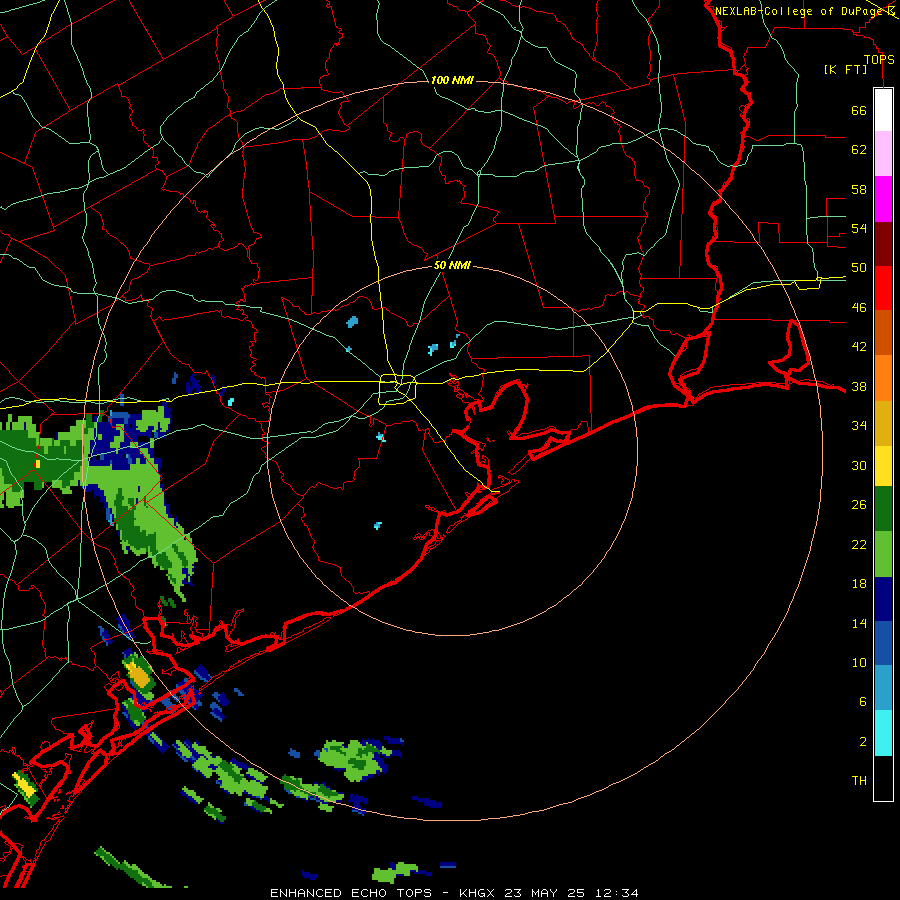The width and height of the screenshot is (900, 900).
Task: Click the K FT units label
Action: tap(845, 70)
